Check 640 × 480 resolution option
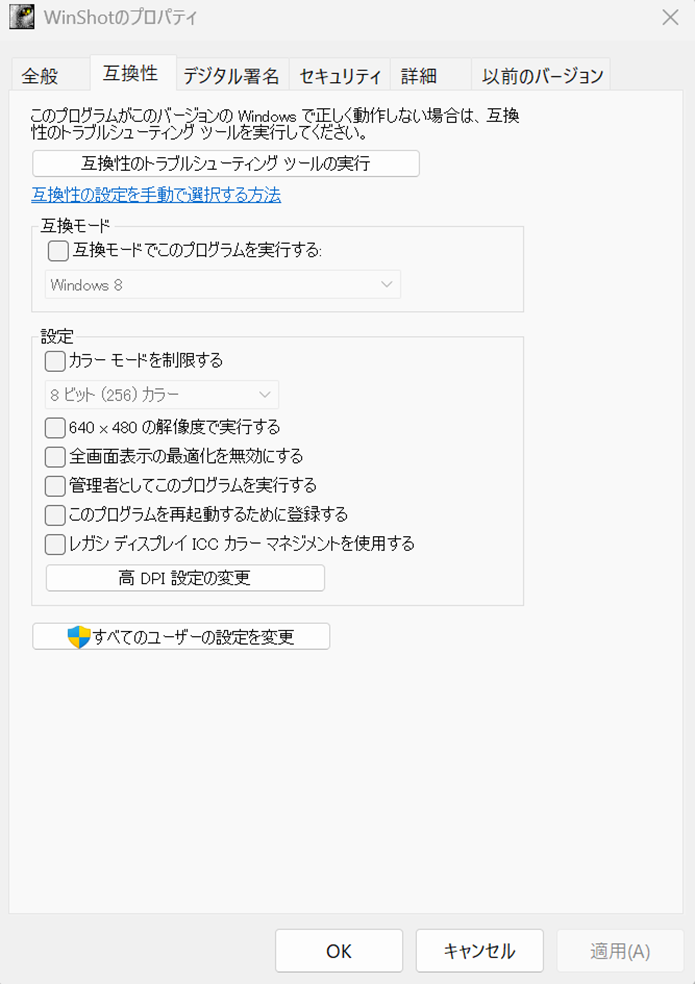 point(55,428)
